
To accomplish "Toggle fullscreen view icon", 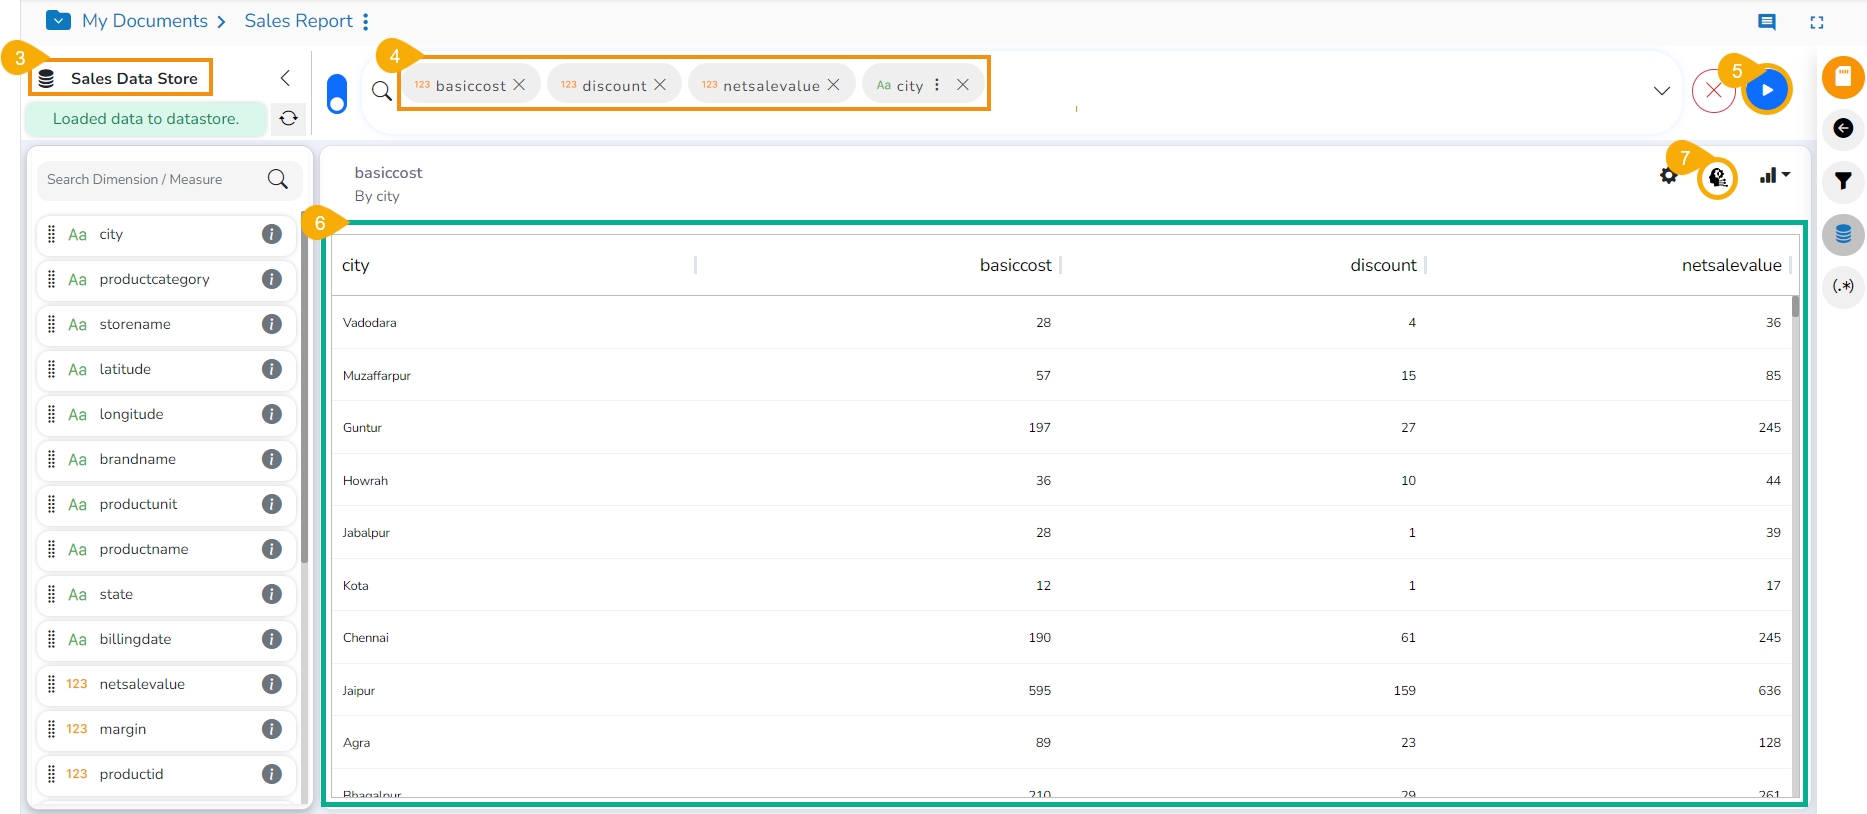I will pyautogui.click(x=1817, y=22).
